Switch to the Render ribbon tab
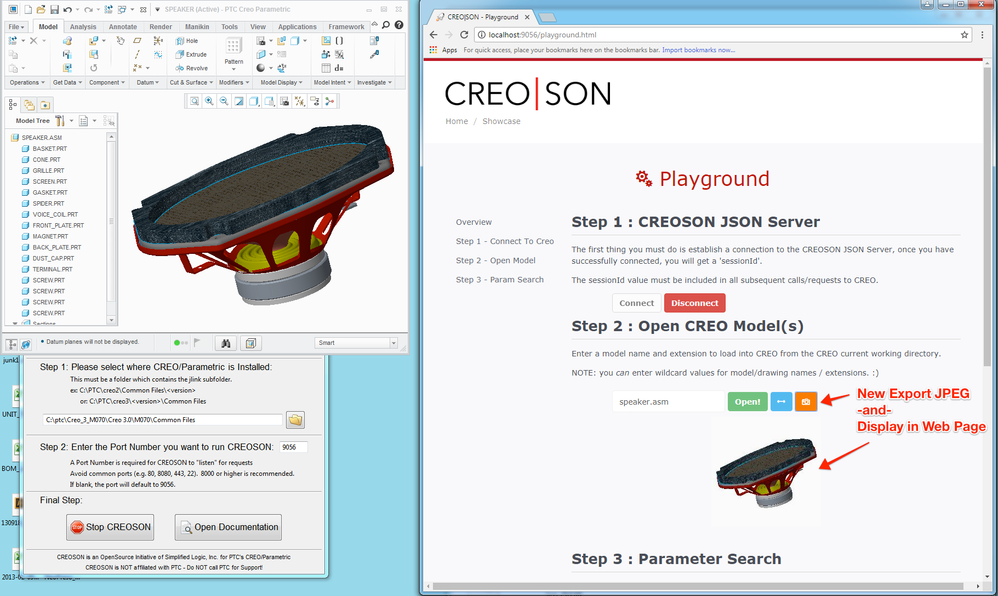 pos(160,27)
